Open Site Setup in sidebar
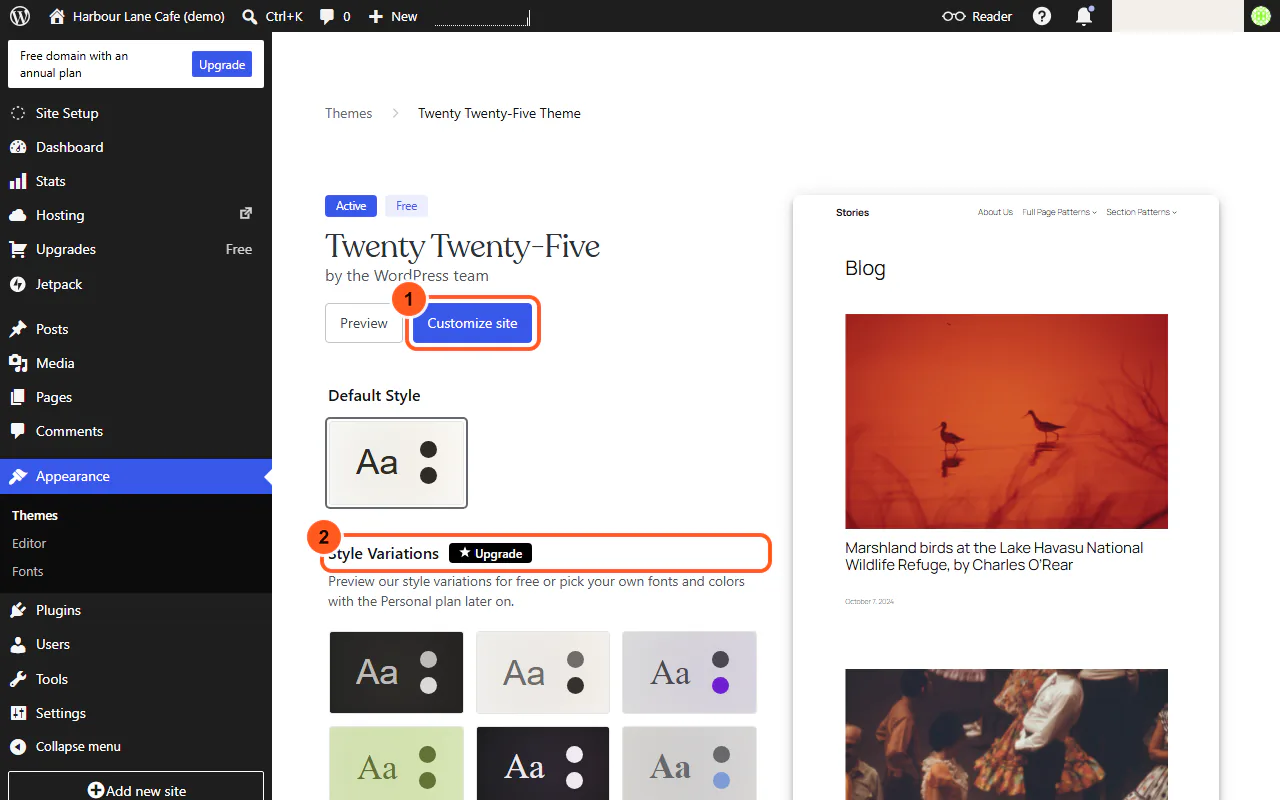This screenshot has width=1280, height=800. [136, 113]
